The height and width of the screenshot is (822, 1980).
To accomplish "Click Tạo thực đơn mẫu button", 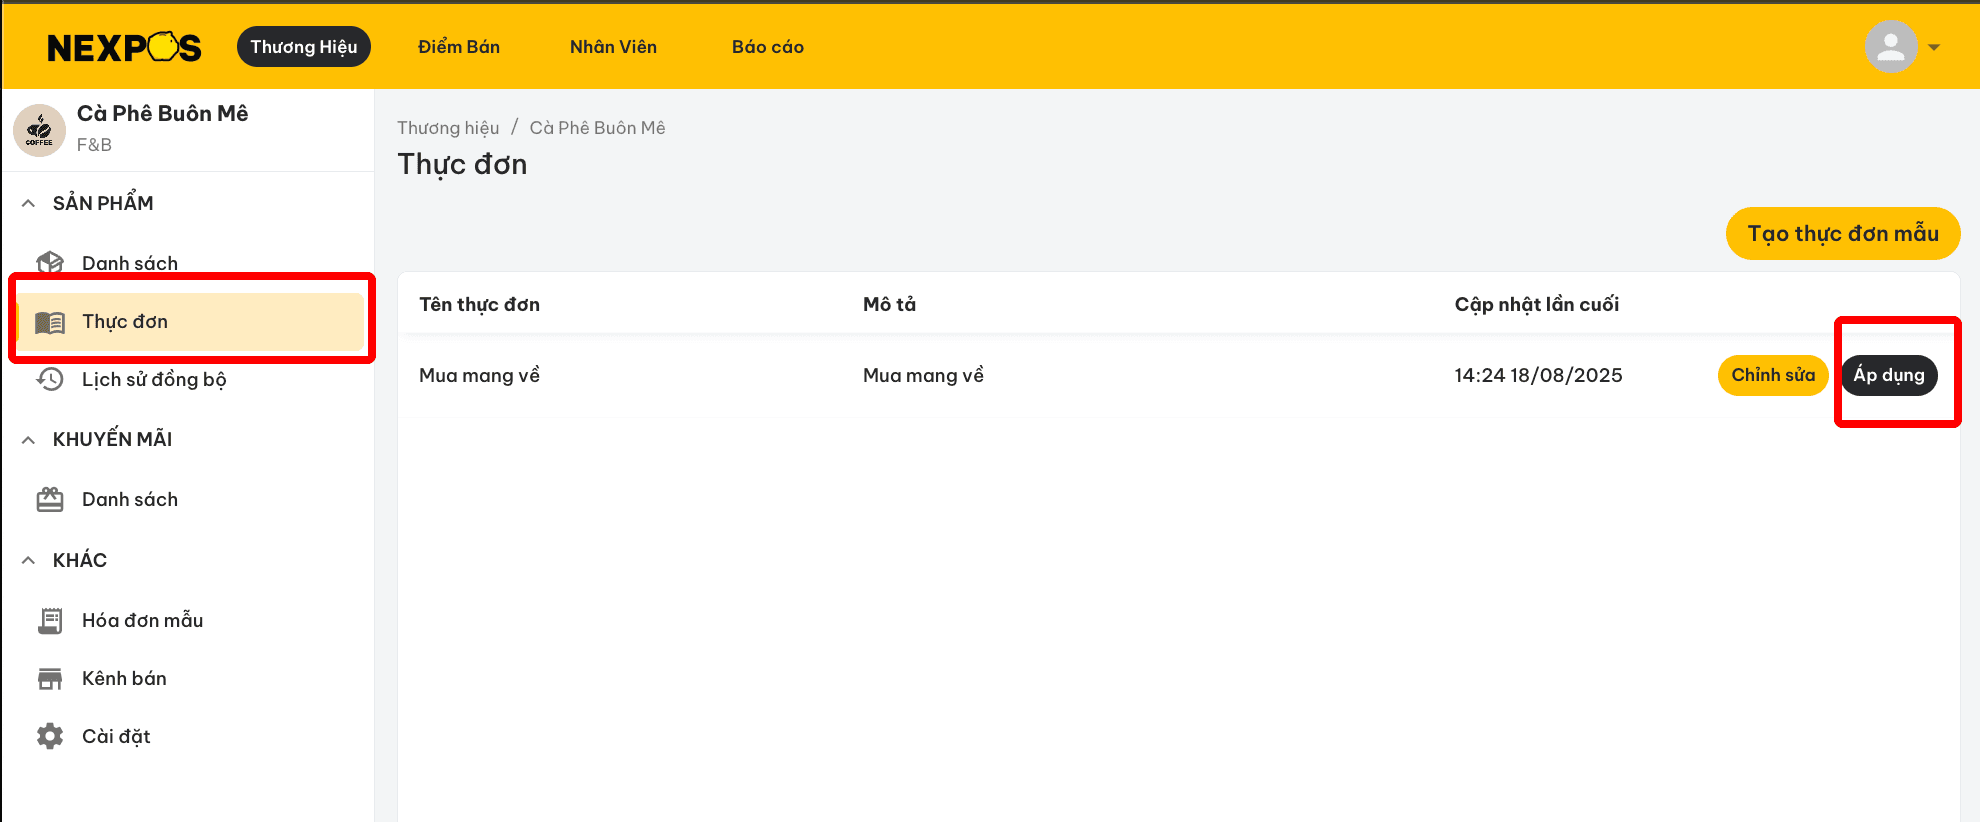I will pos(1843,233).
